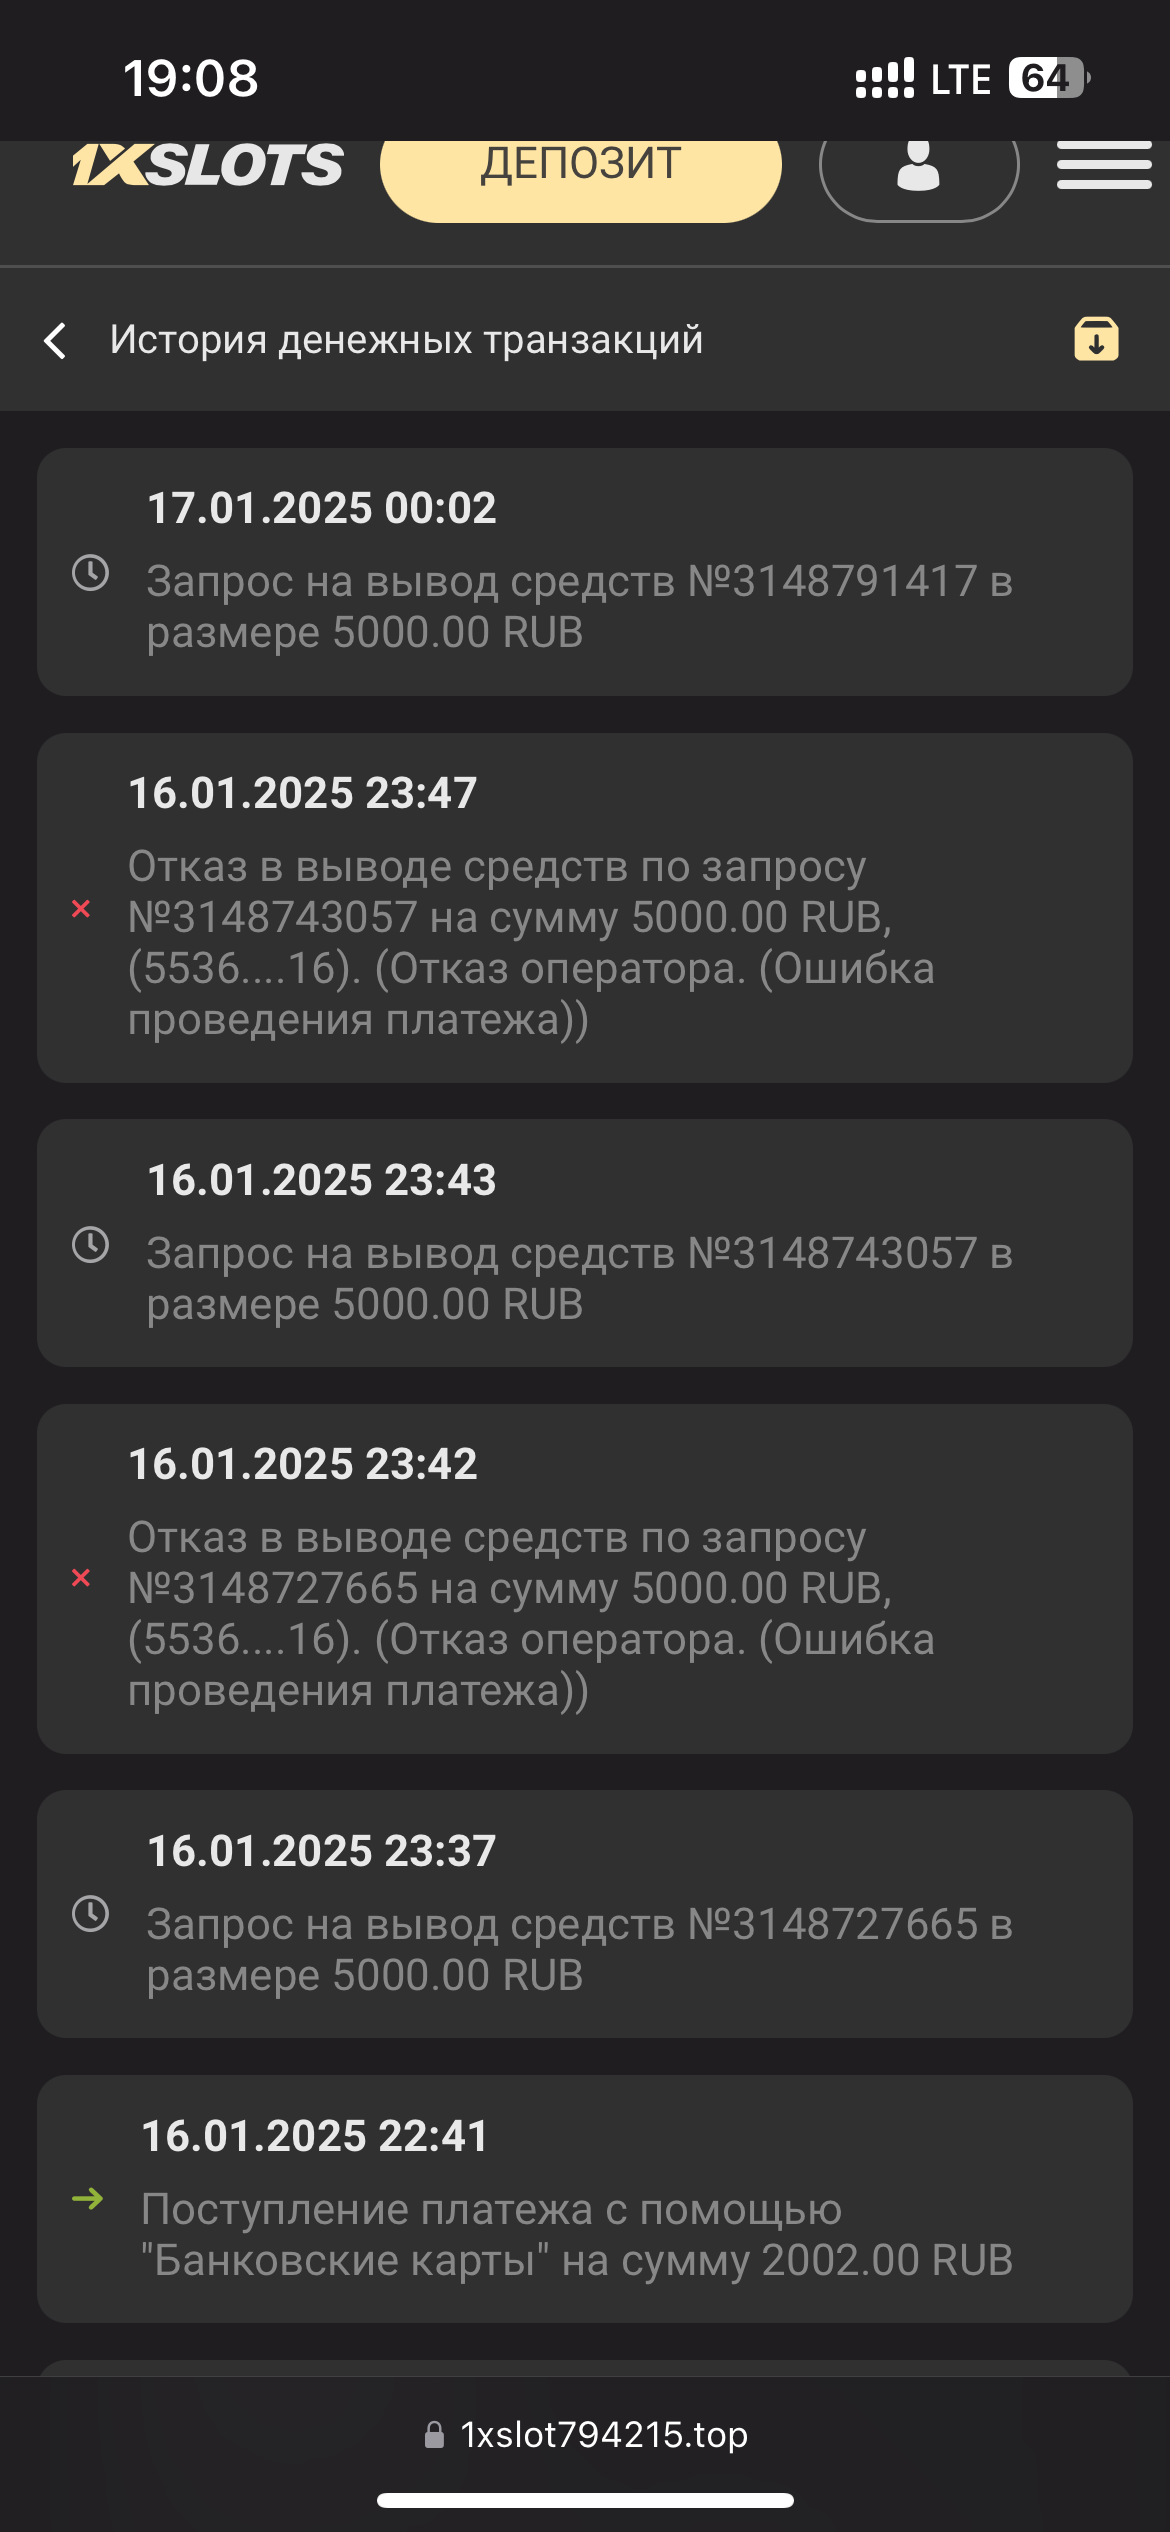
Task: Tap clock icon for request №3148791417
Action: point(91,573)
